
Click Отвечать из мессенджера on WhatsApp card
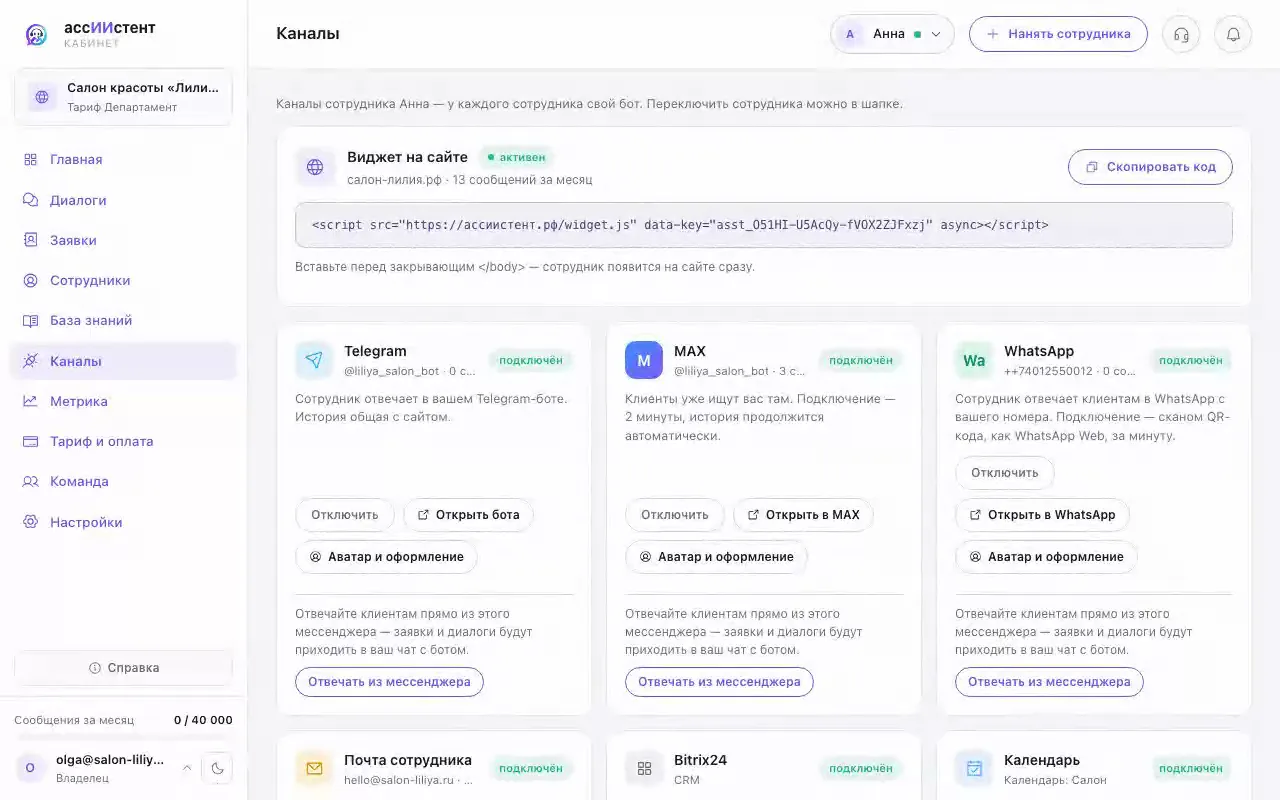point(1049,682)
